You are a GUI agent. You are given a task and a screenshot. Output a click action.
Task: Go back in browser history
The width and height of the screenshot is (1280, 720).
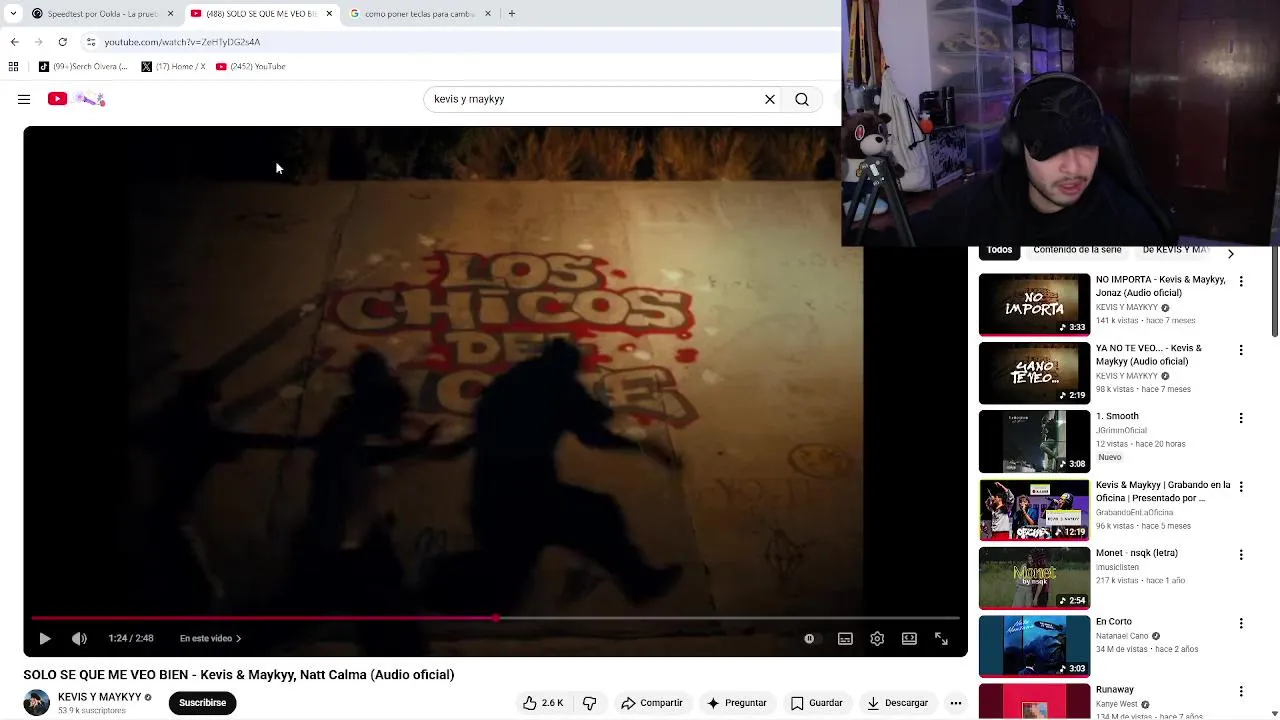(x=14, y=42)
